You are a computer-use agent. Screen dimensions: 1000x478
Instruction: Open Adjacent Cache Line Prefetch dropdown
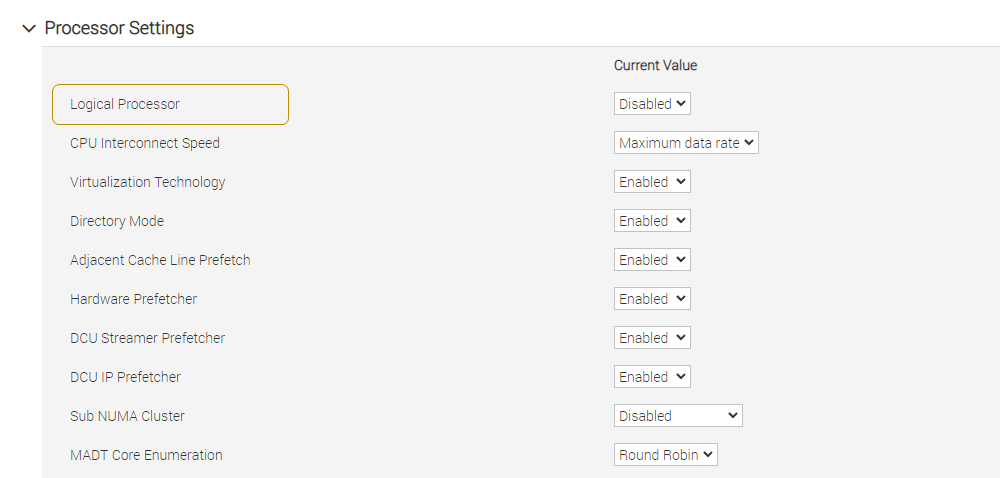pyautogui.click(x=652, y=260)
